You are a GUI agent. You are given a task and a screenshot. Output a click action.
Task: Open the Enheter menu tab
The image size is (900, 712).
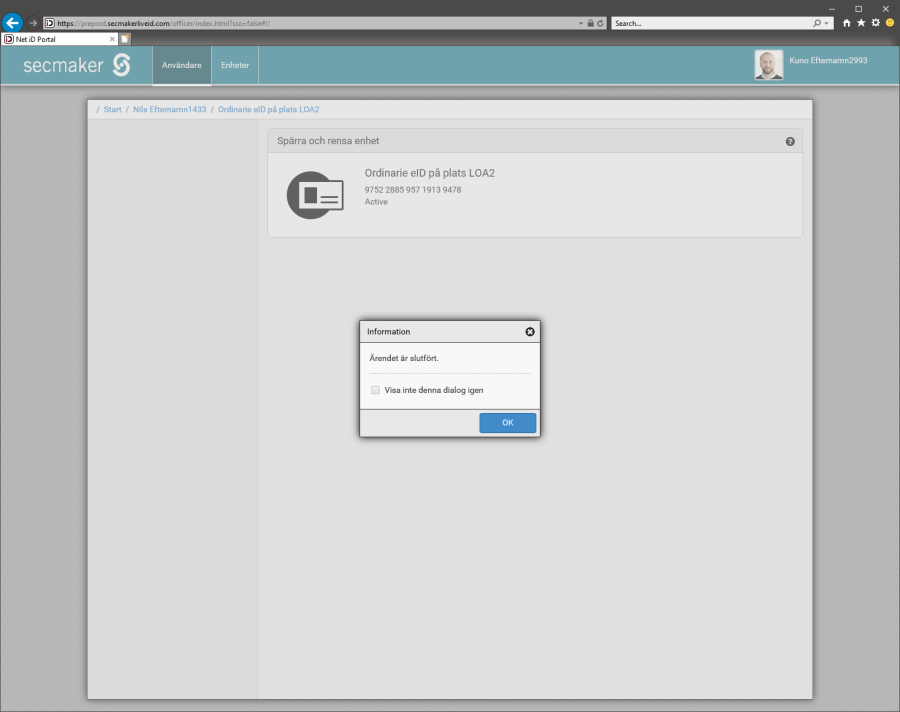click(x=235, y=65)
